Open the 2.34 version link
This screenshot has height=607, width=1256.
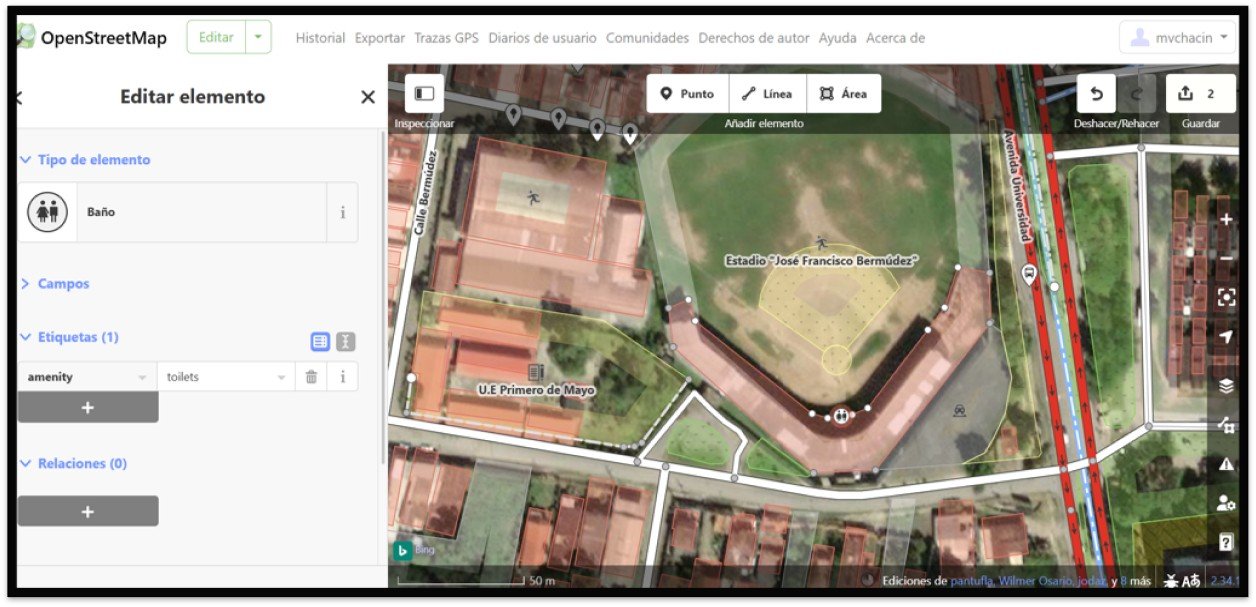(1225, 581)
